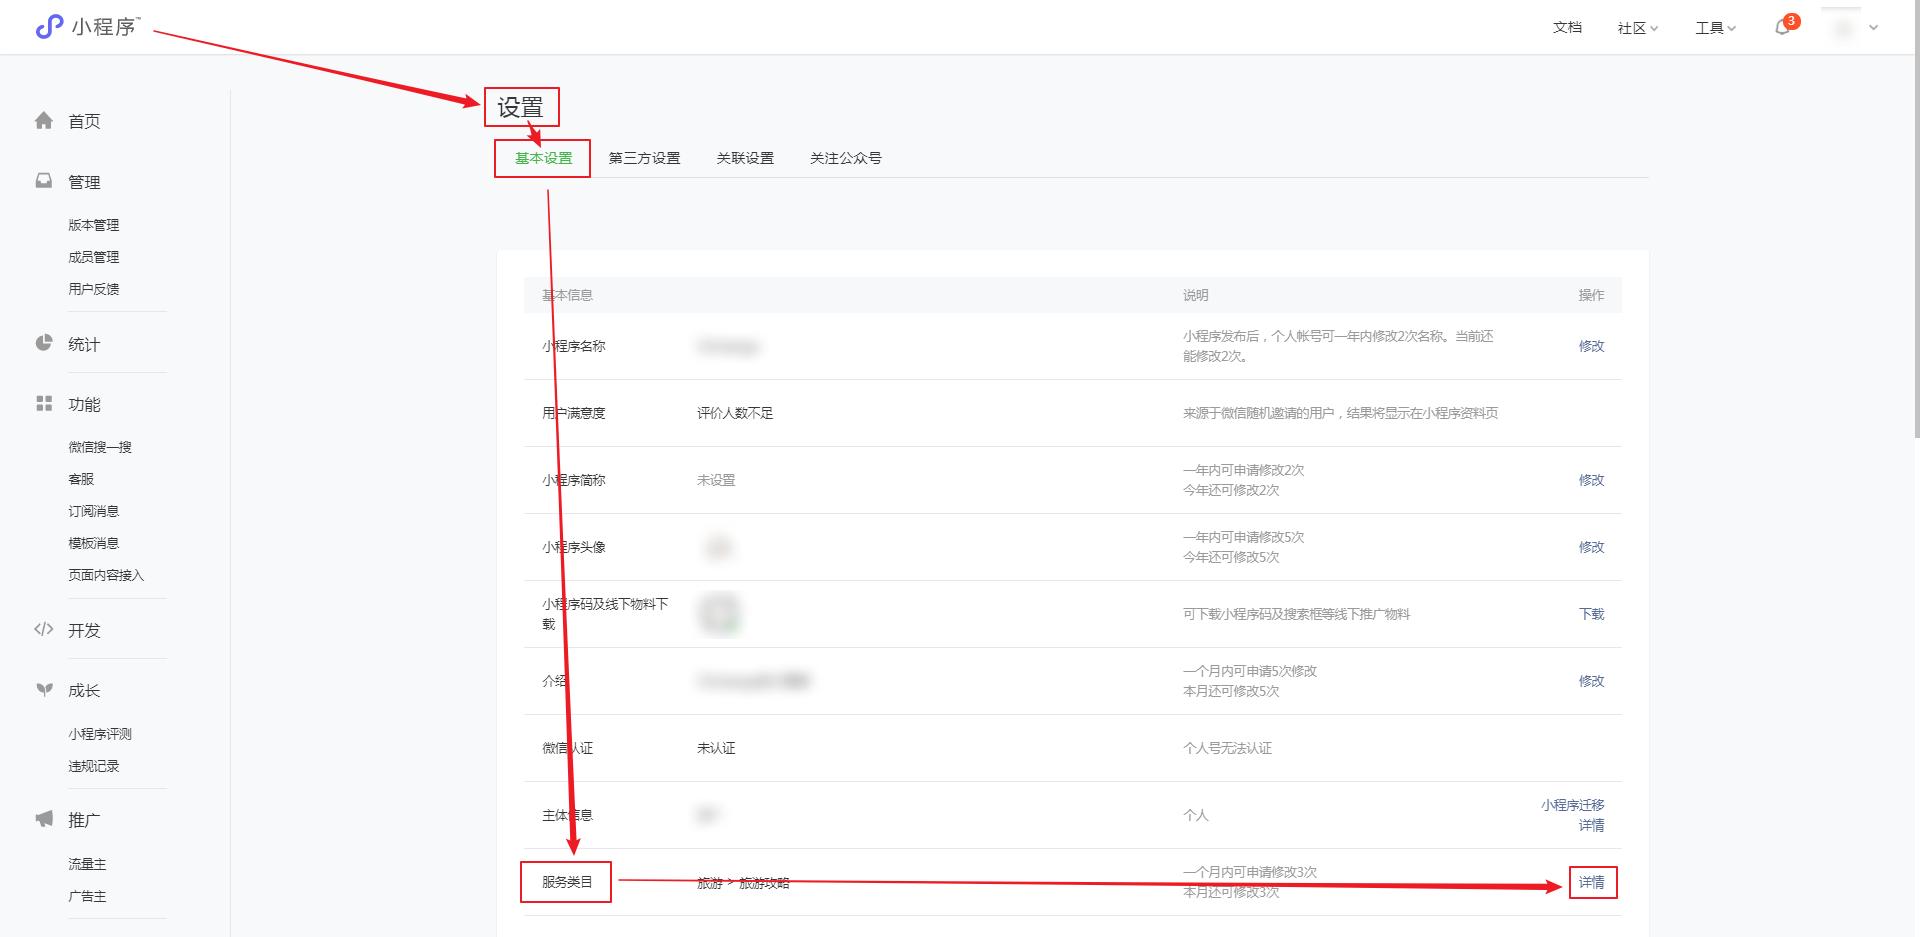1920x937 pixels.
Task: Open the notification bell icon
Action: (1782, 28)
